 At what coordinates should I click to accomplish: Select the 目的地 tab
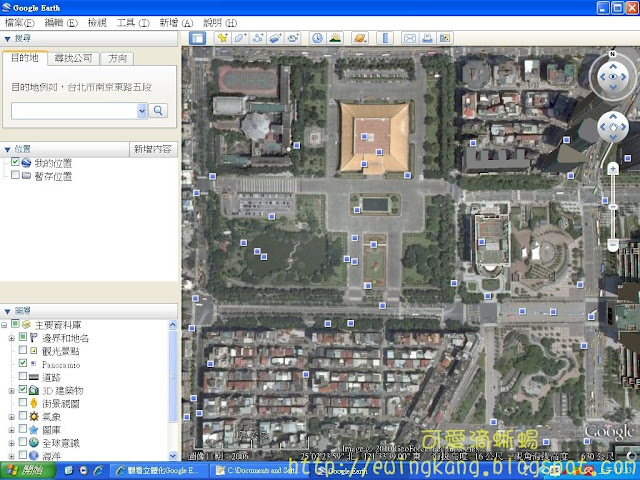[24, 58]
